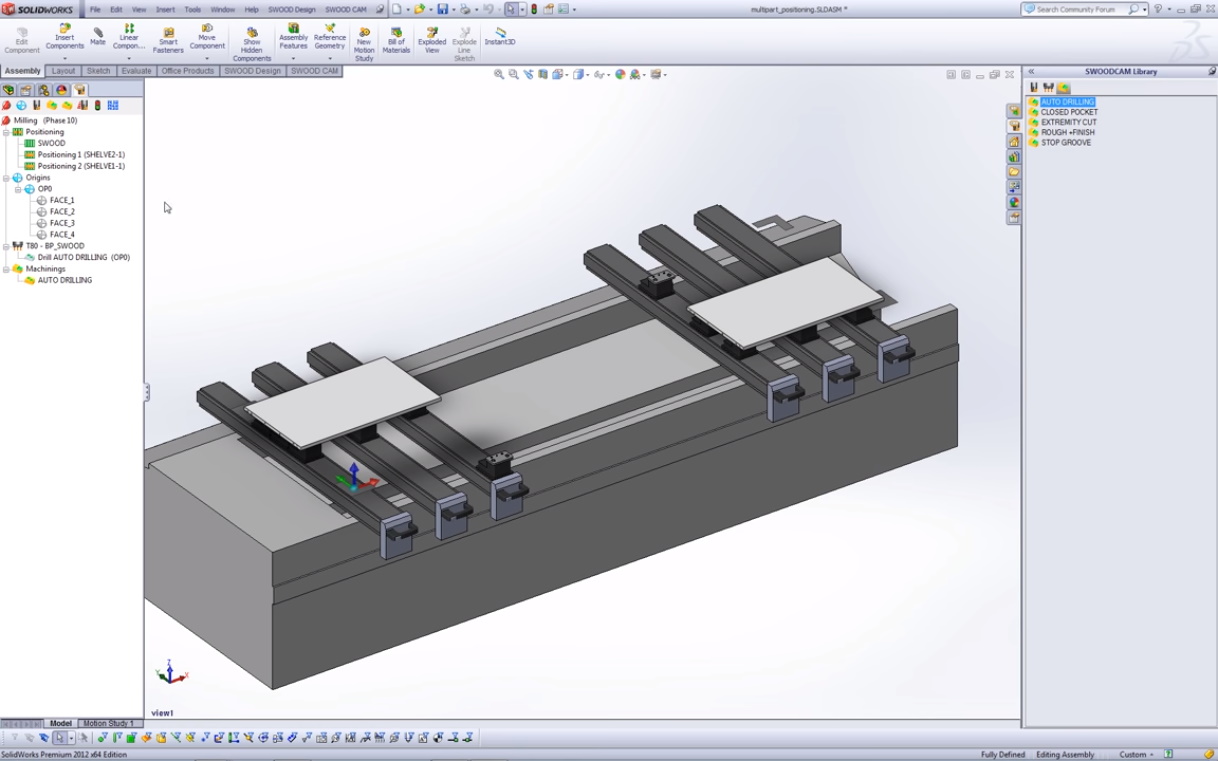
Task: Open the Insert Components dropdown arrow
Action: click(x=65, y=59)
